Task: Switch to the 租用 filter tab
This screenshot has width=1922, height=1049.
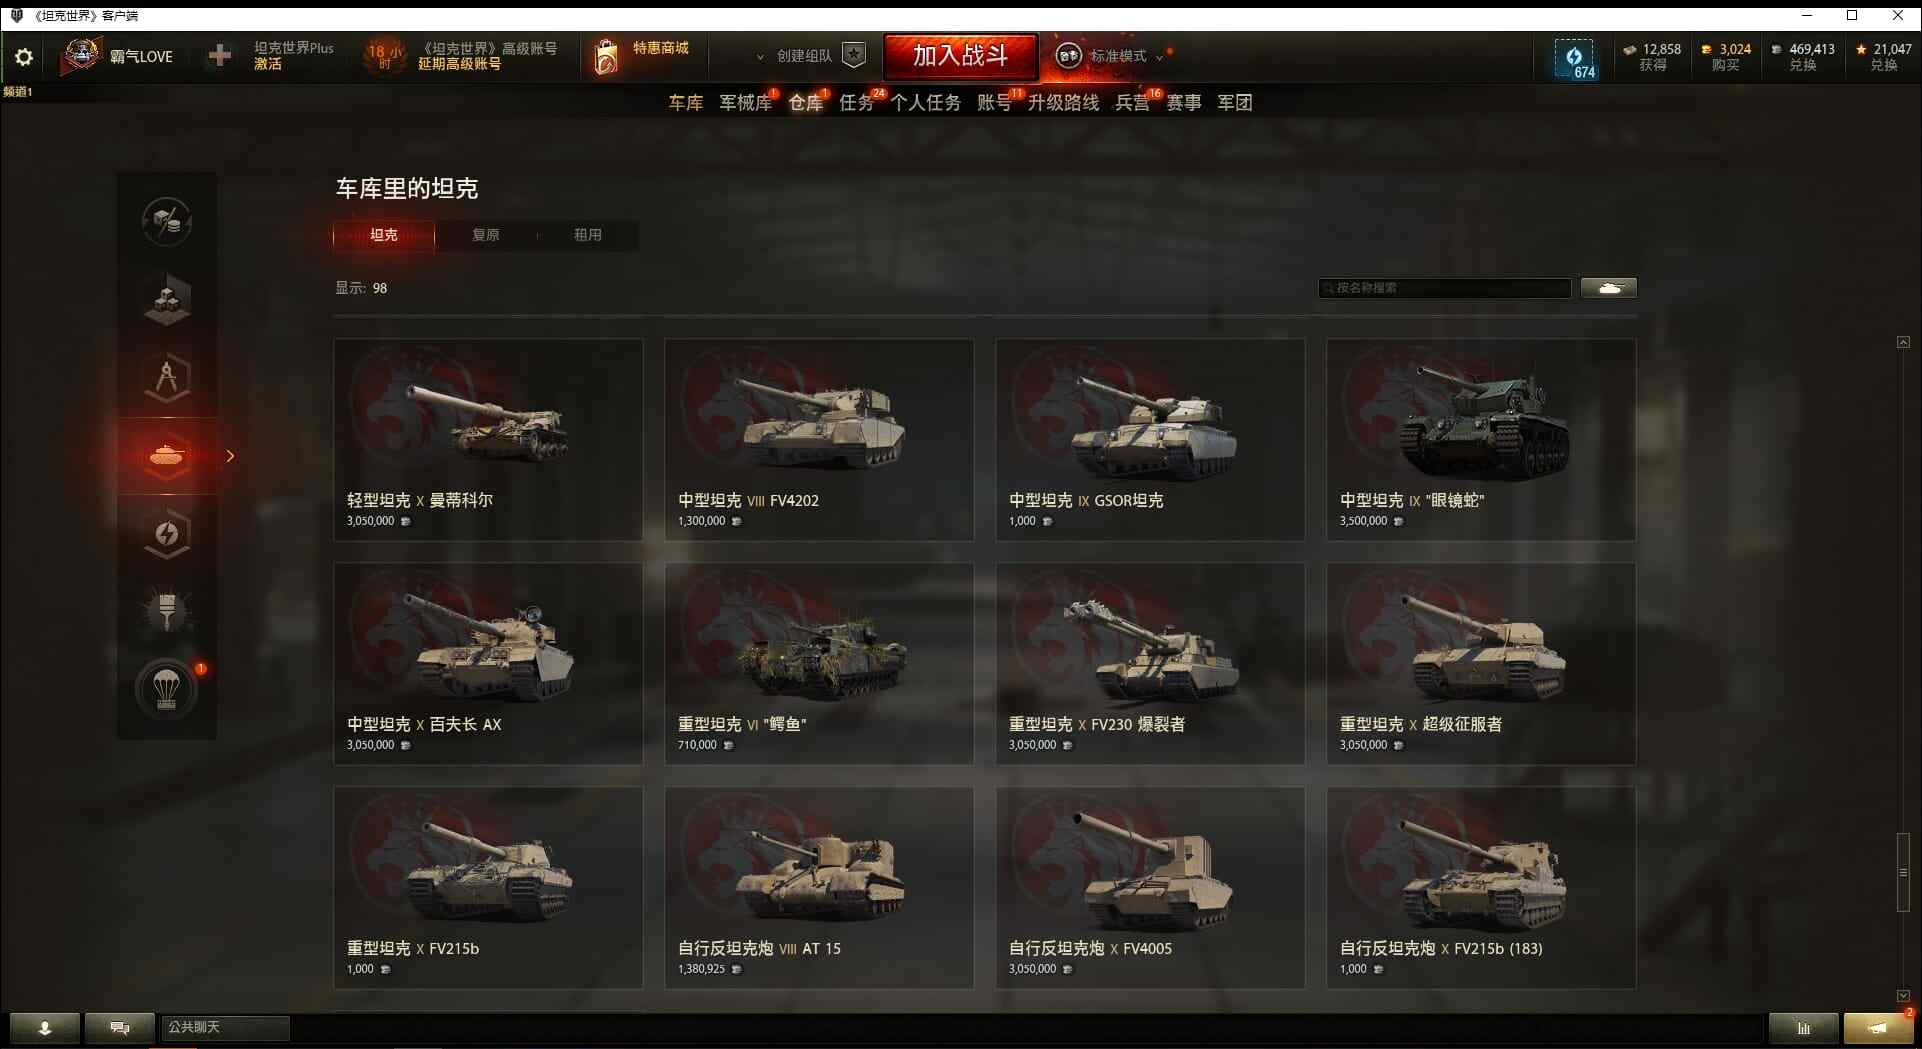Action: (x=588, y=235)
